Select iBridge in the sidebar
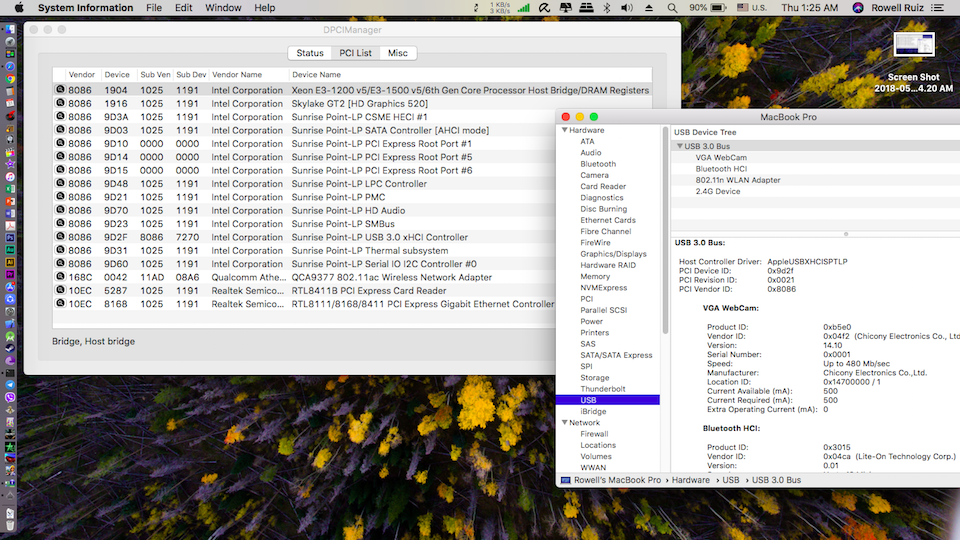The image size is (960, 540). [x=593, y=411]
